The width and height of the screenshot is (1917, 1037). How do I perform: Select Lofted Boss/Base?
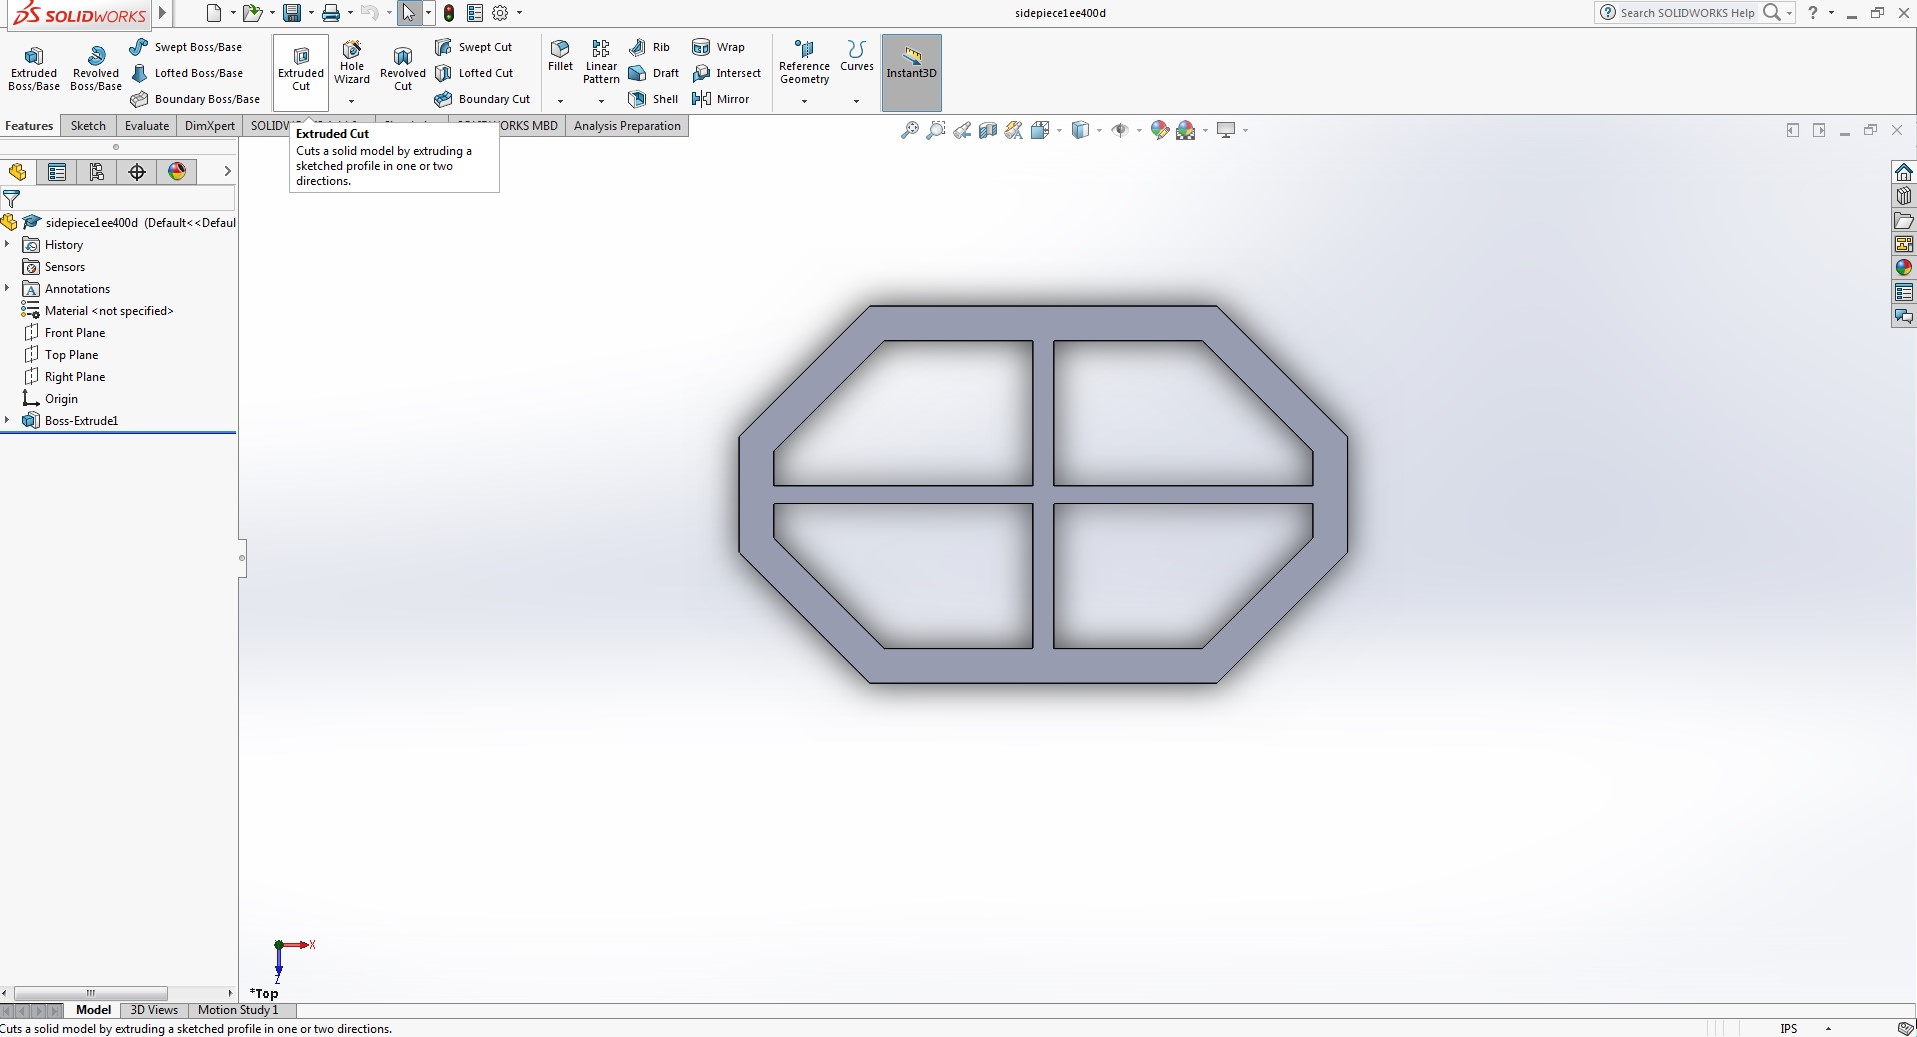[186, 73]
